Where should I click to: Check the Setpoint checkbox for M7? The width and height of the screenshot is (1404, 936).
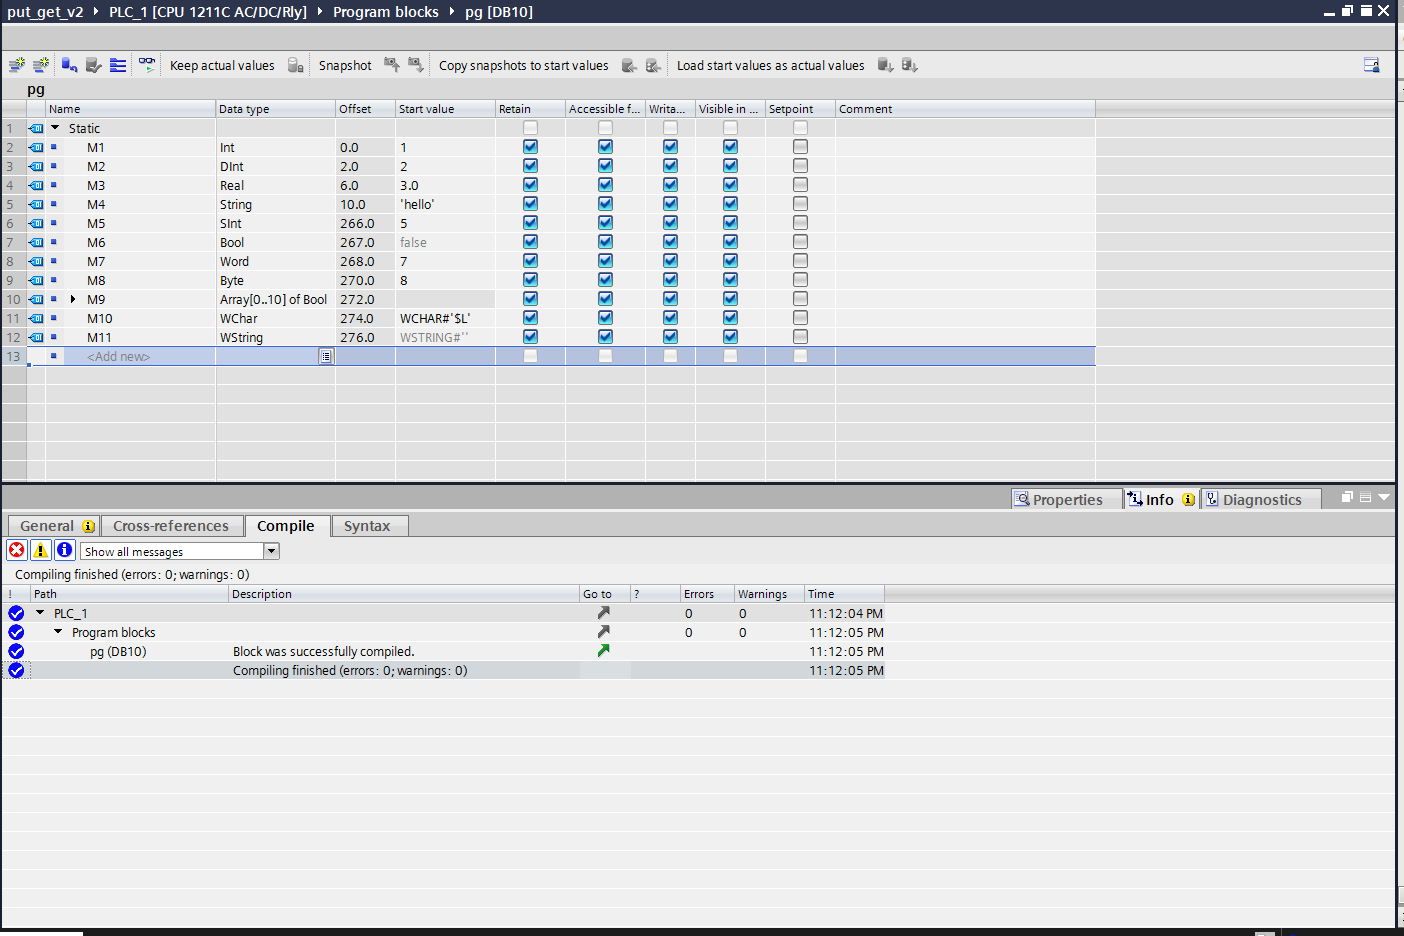(x=800, y=261)
